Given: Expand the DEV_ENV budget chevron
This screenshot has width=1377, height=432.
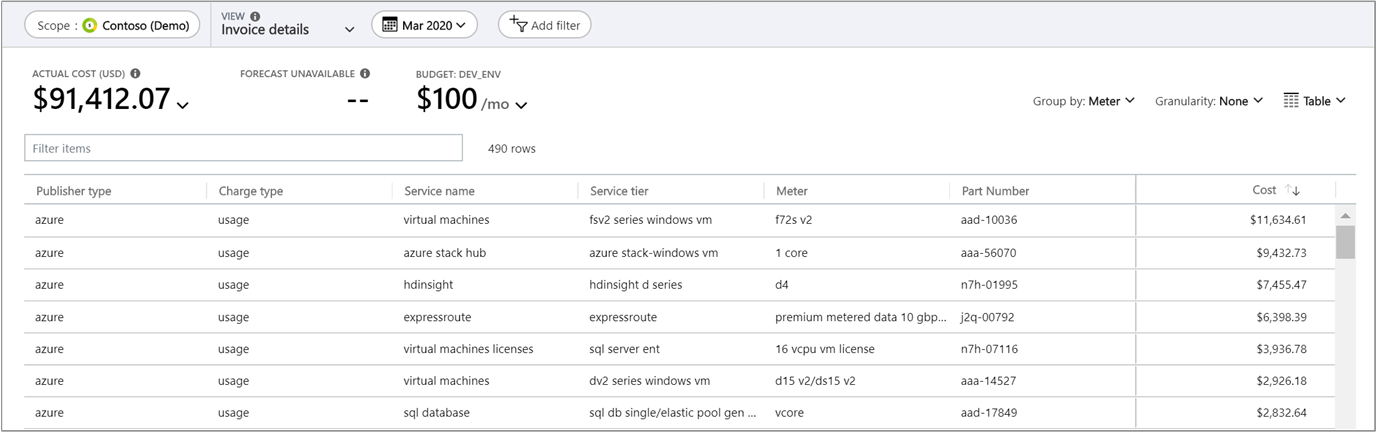Looking at the screenshot, I should point(521,104).
